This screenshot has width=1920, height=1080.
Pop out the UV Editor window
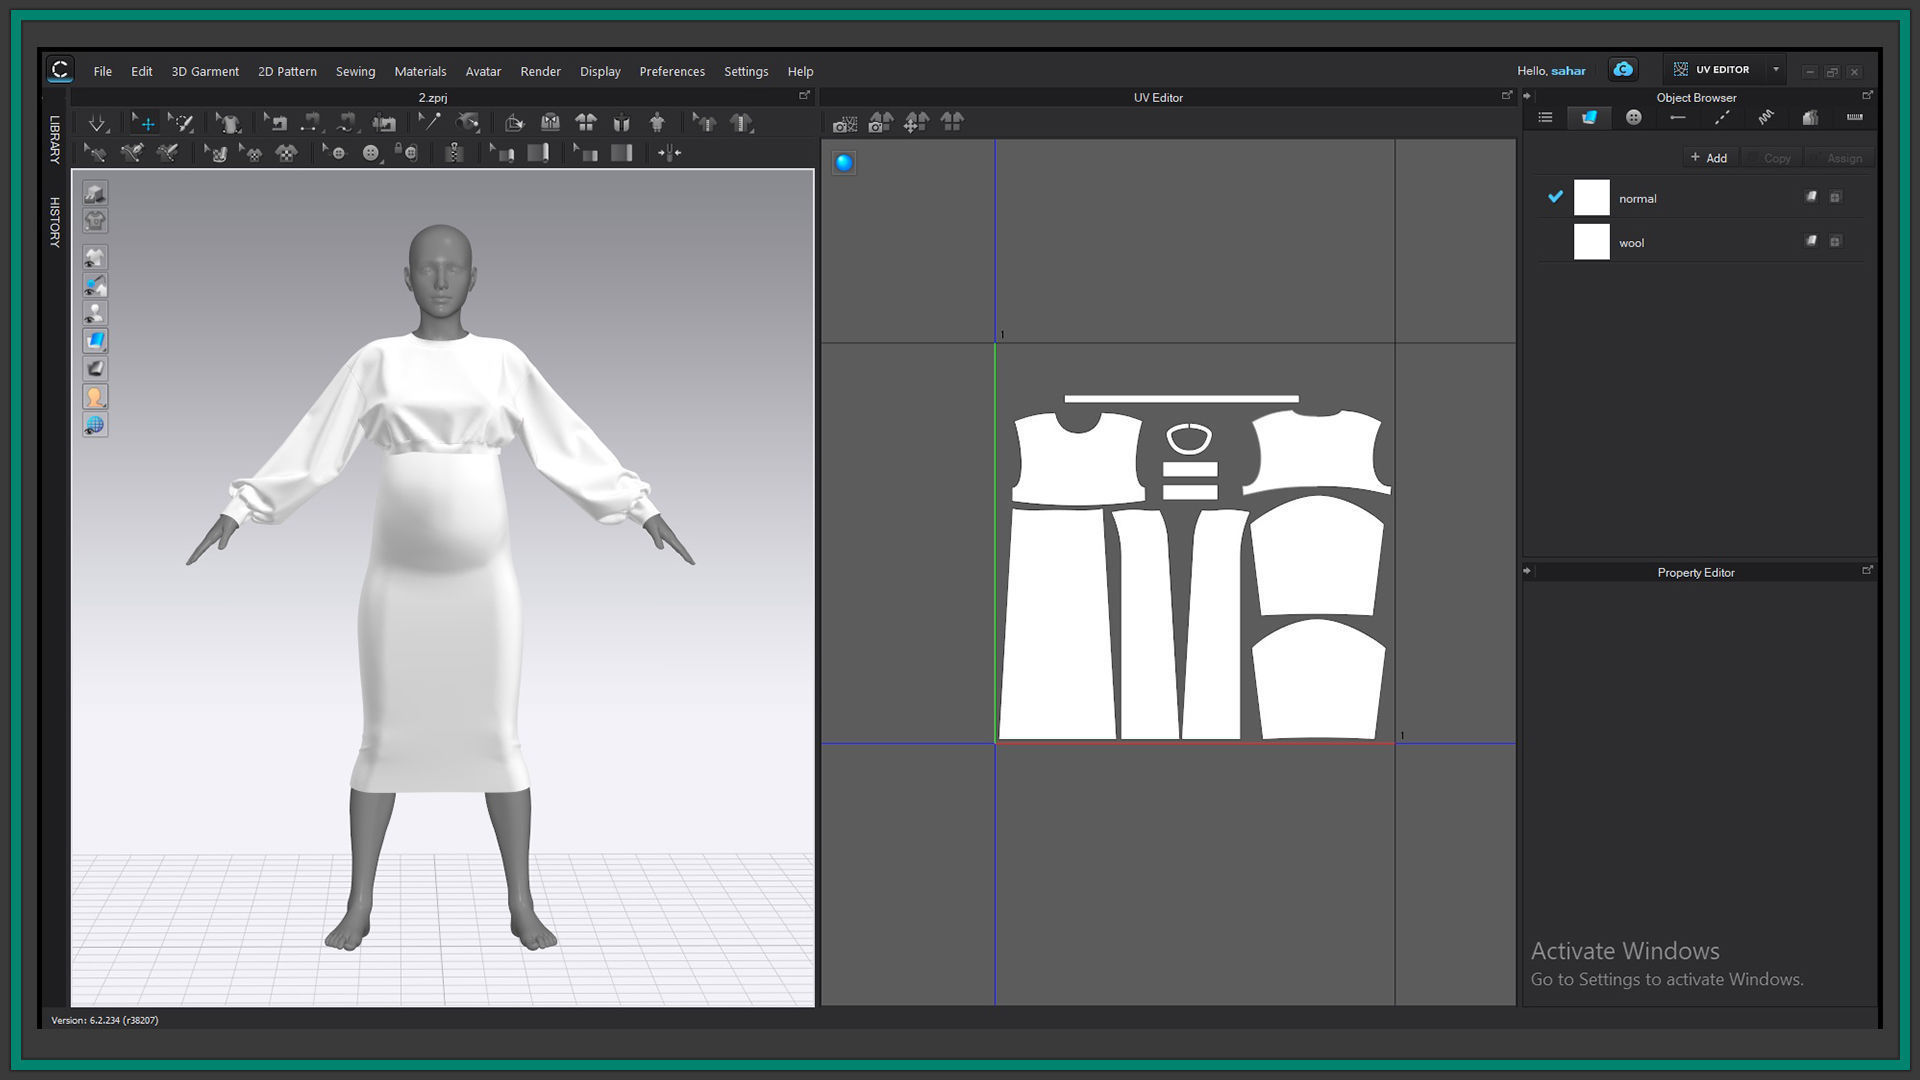pyautogui.click(x=1507, y=96)
